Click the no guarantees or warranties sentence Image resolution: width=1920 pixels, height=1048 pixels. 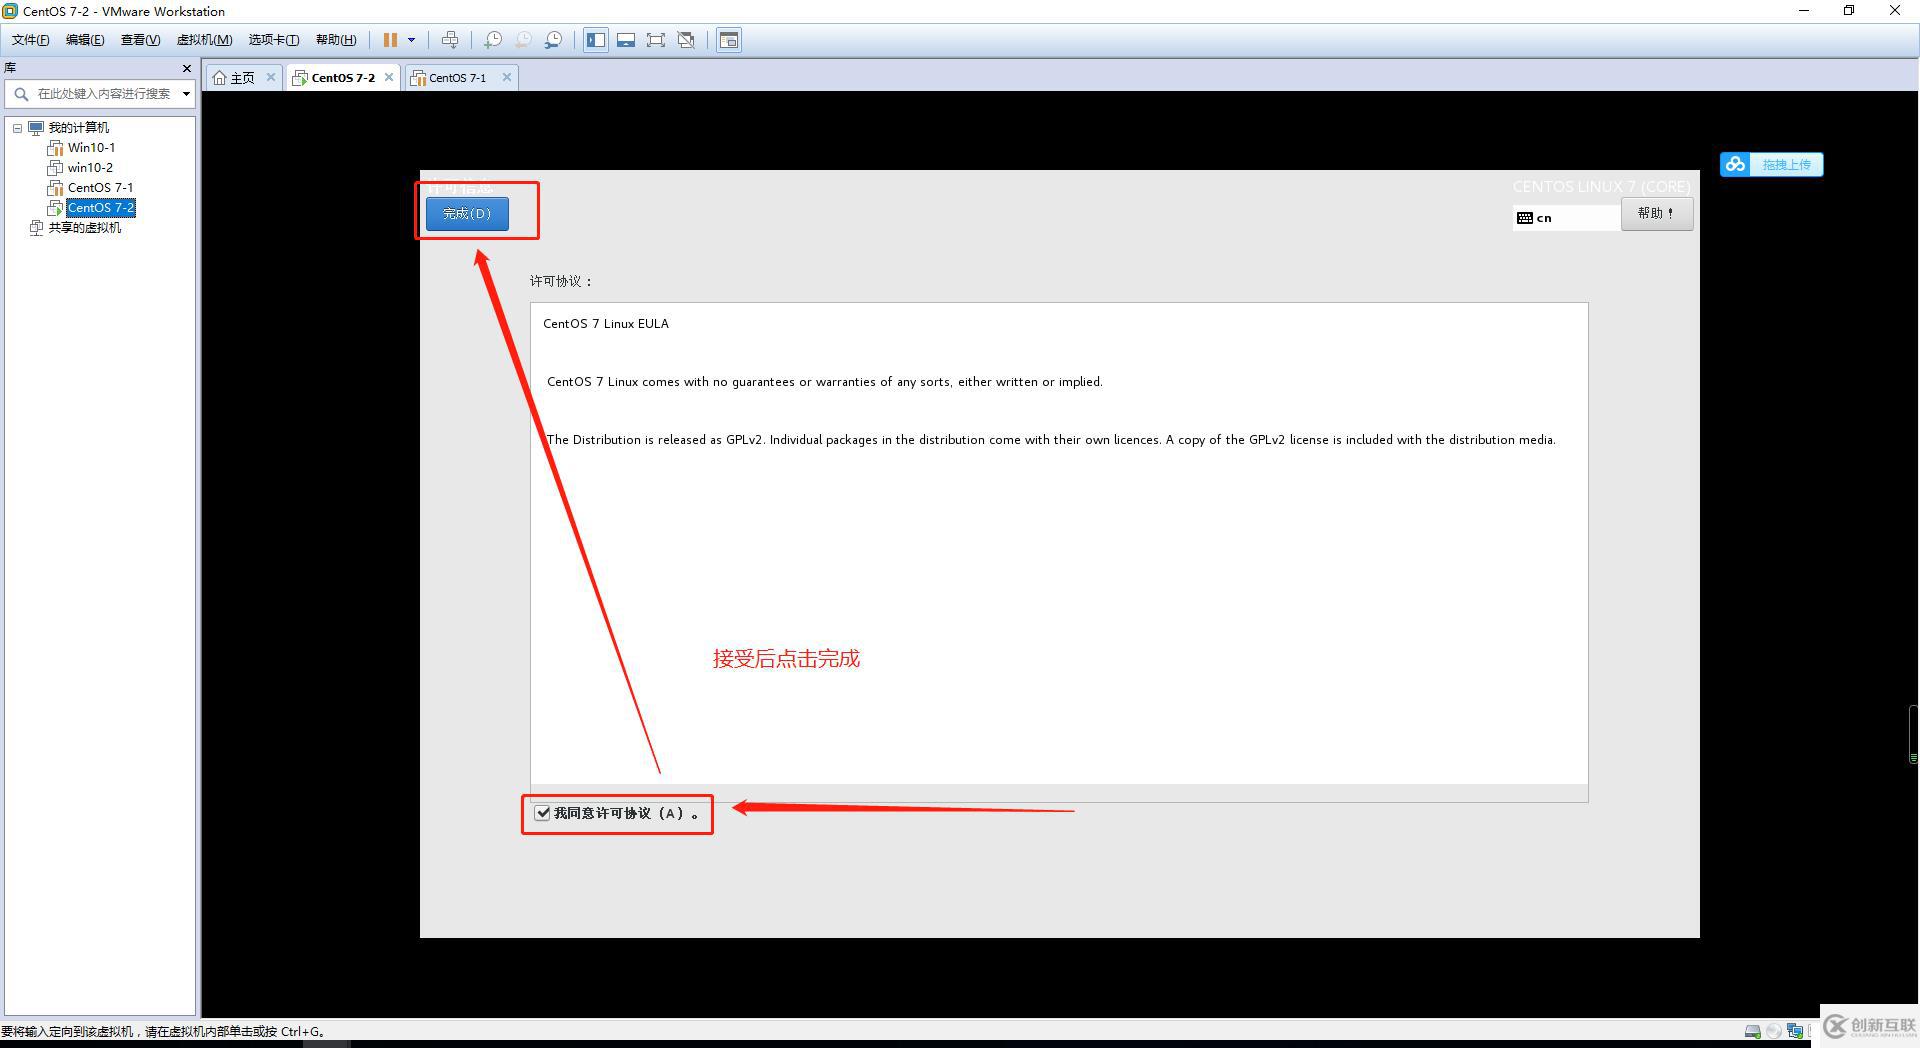(825, 382)
